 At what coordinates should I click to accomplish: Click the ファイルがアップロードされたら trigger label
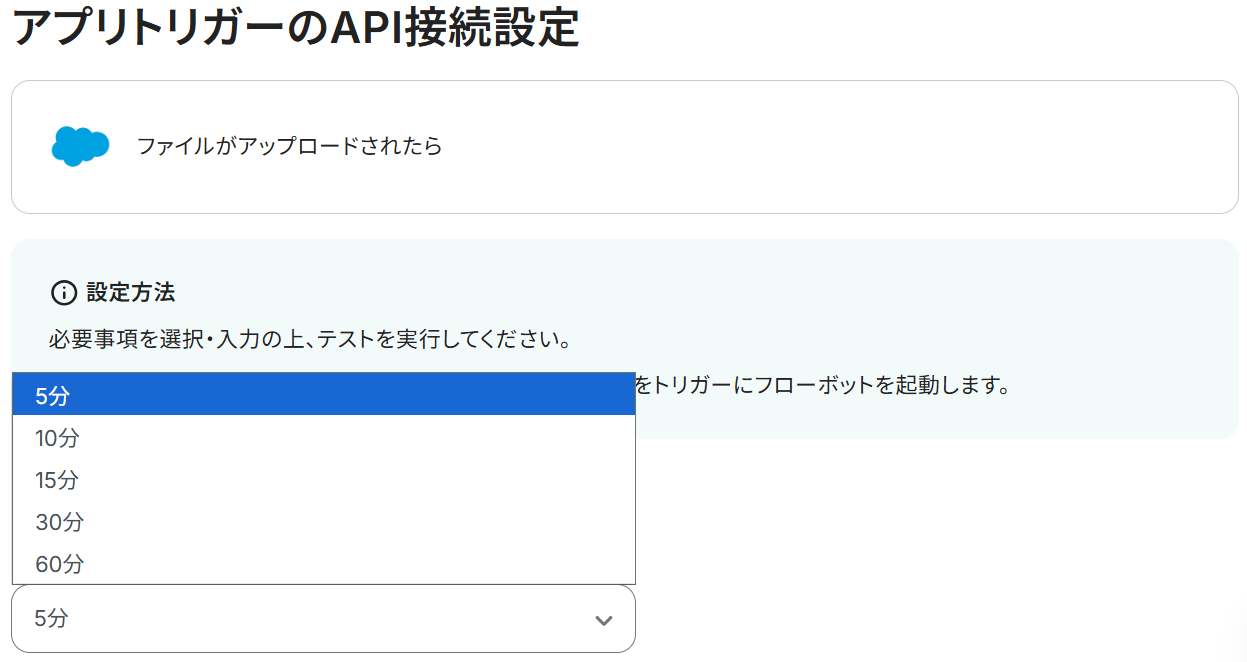pos(289,147)
